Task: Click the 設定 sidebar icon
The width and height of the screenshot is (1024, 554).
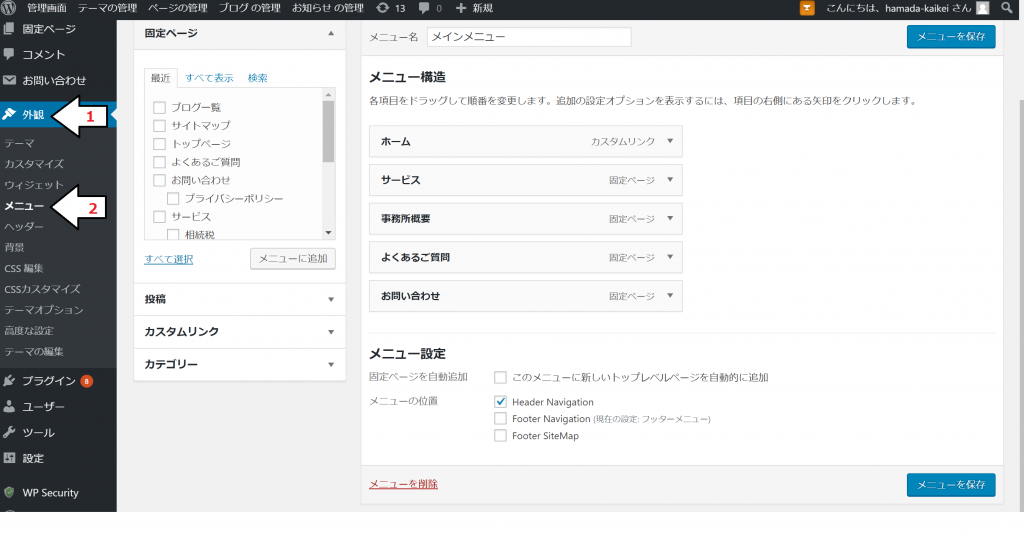Action: 9,458
